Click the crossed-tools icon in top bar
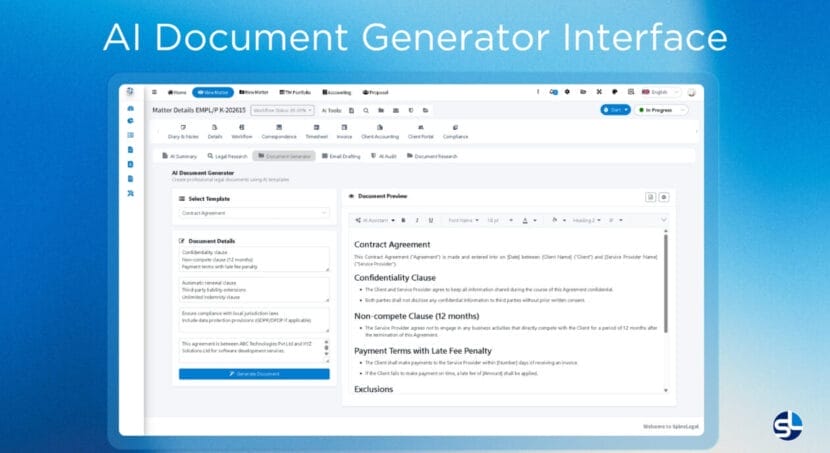This screenshot has height=453, width=830. (599, 92)
